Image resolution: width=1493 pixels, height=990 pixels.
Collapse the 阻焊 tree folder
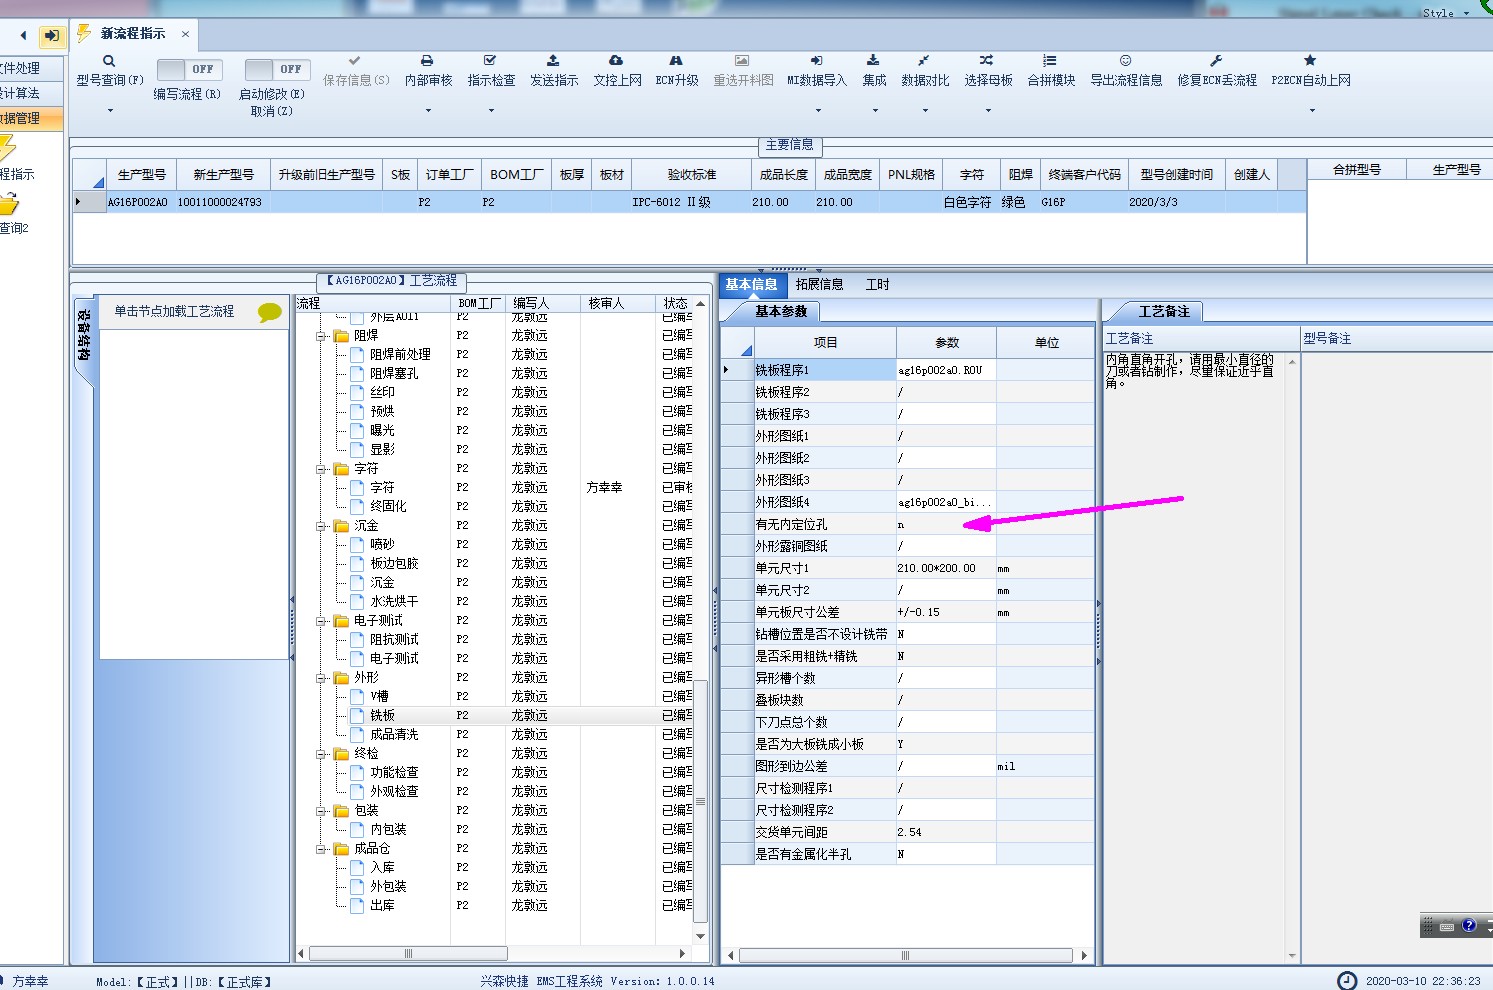[x=322, y=336]
